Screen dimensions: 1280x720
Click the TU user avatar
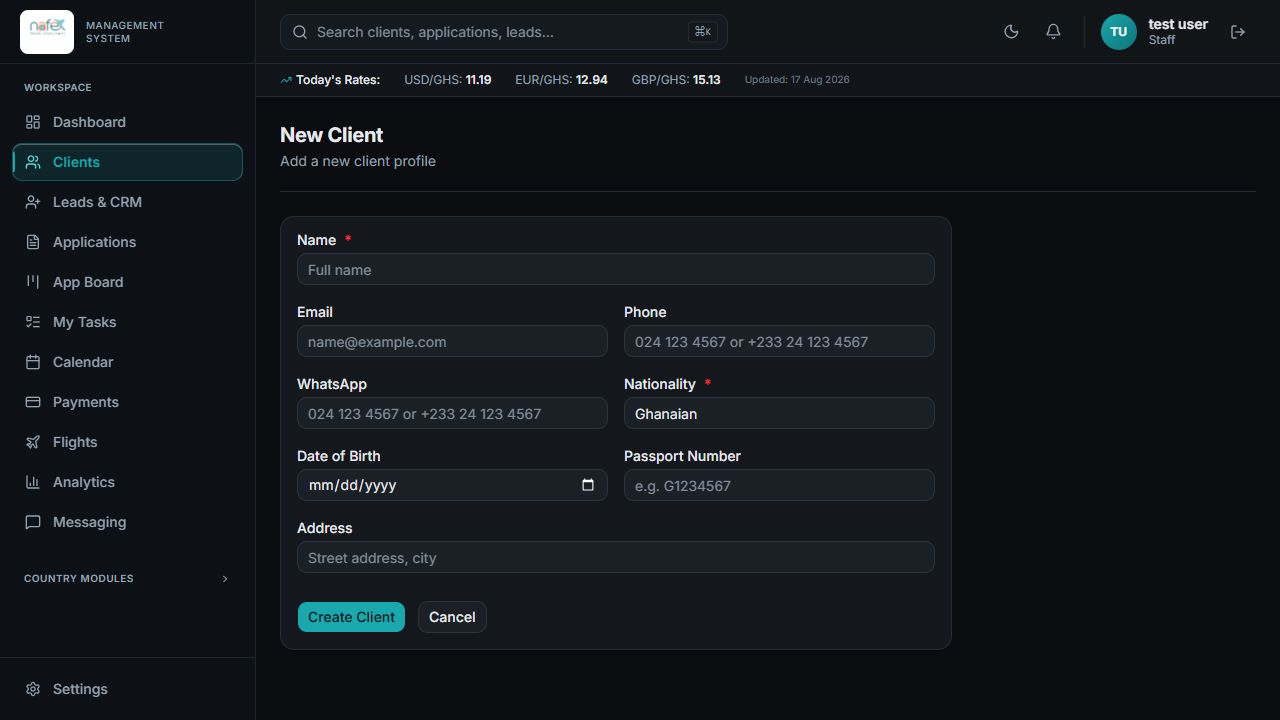click(x=1119, y=32)
